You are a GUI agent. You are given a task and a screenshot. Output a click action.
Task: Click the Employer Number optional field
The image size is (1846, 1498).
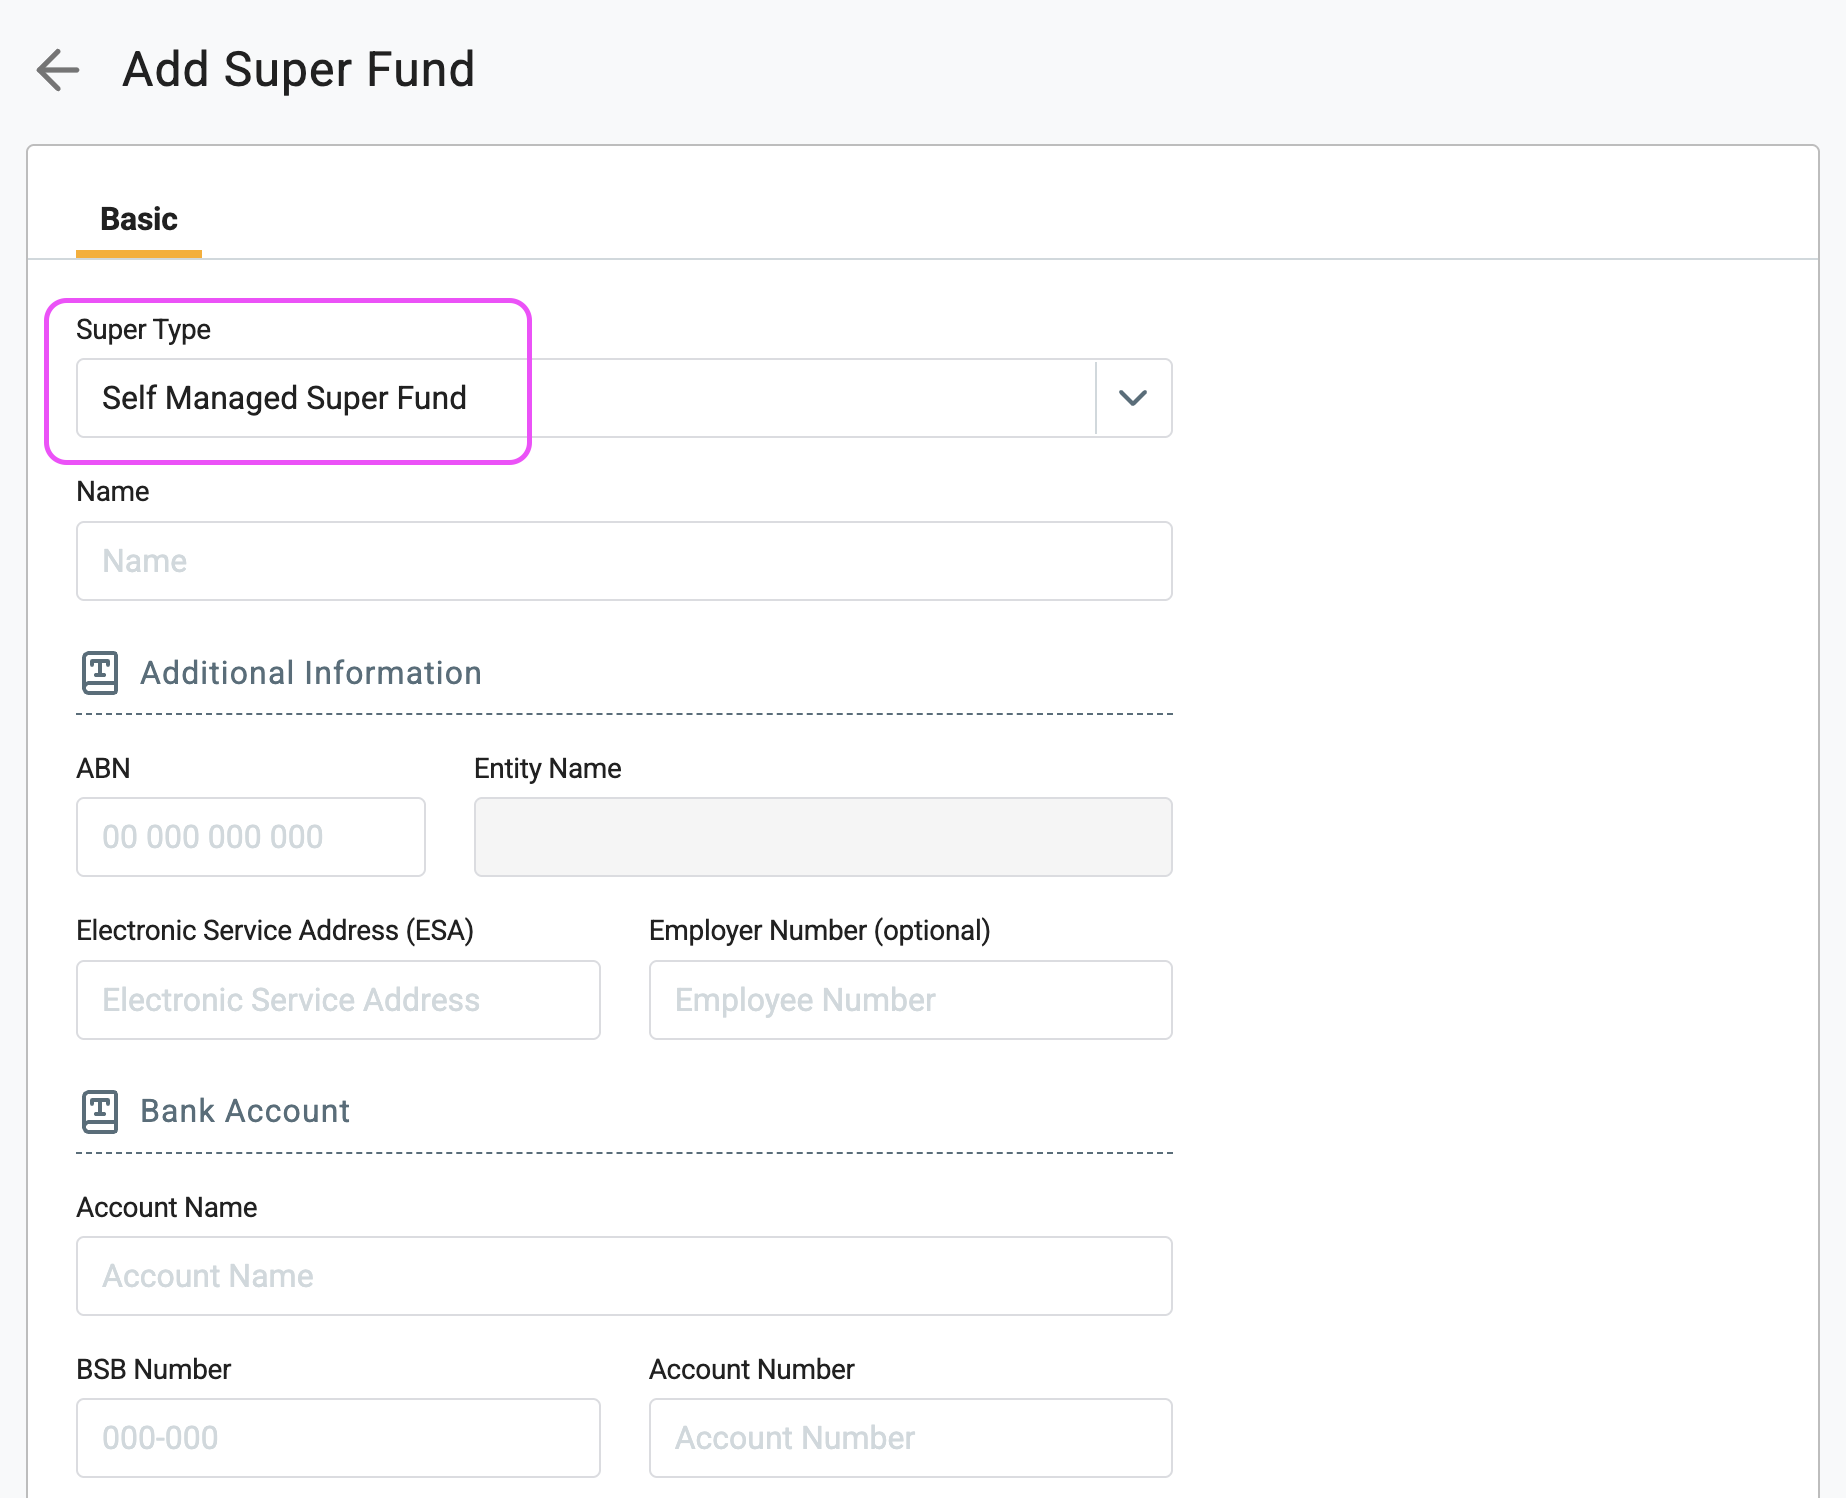coord(911,1000)
